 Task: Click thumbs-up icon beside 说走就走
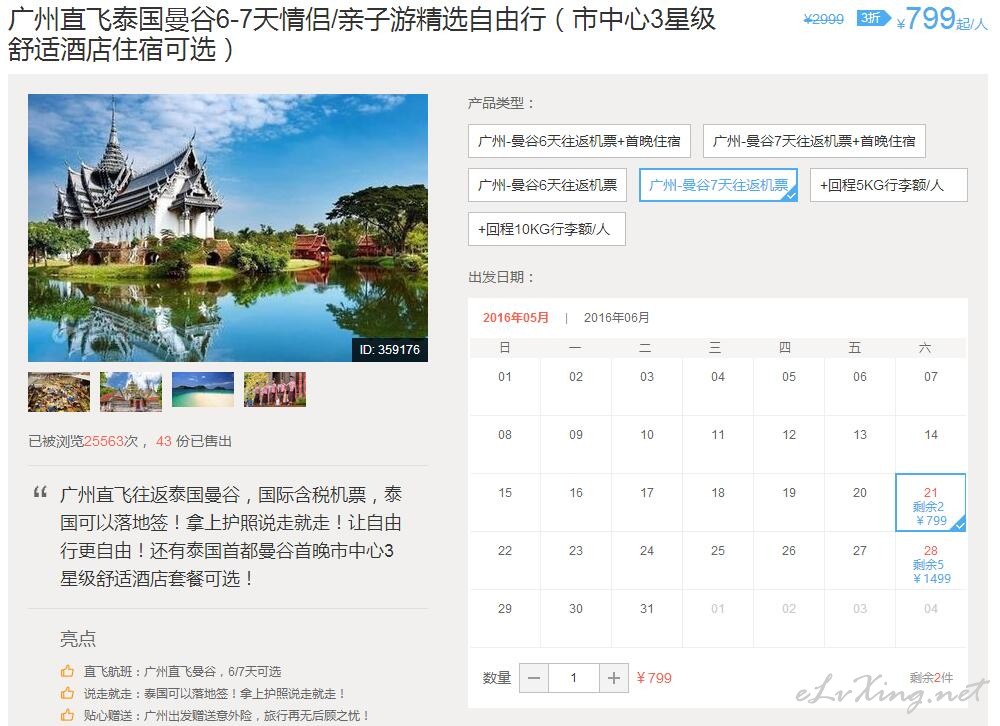point(68,693)
